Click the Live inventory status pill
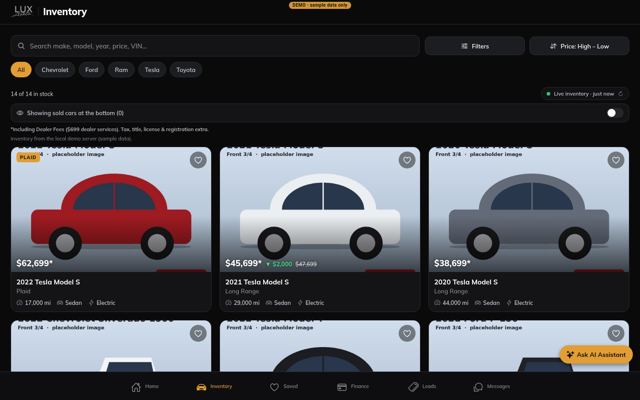640x400 pixels. pos(584,94)
